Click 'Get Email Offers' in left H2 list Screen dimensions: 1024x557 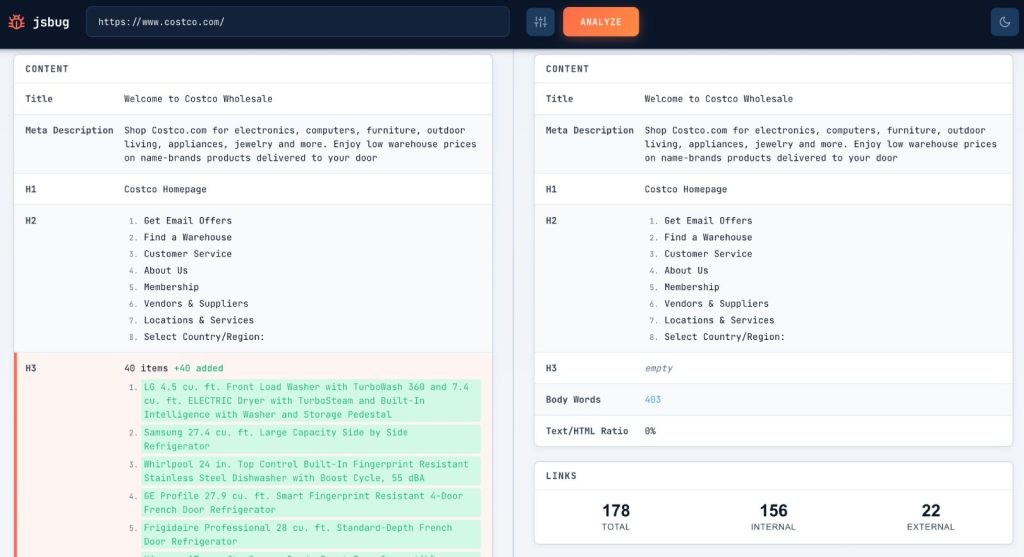point(187,221)
